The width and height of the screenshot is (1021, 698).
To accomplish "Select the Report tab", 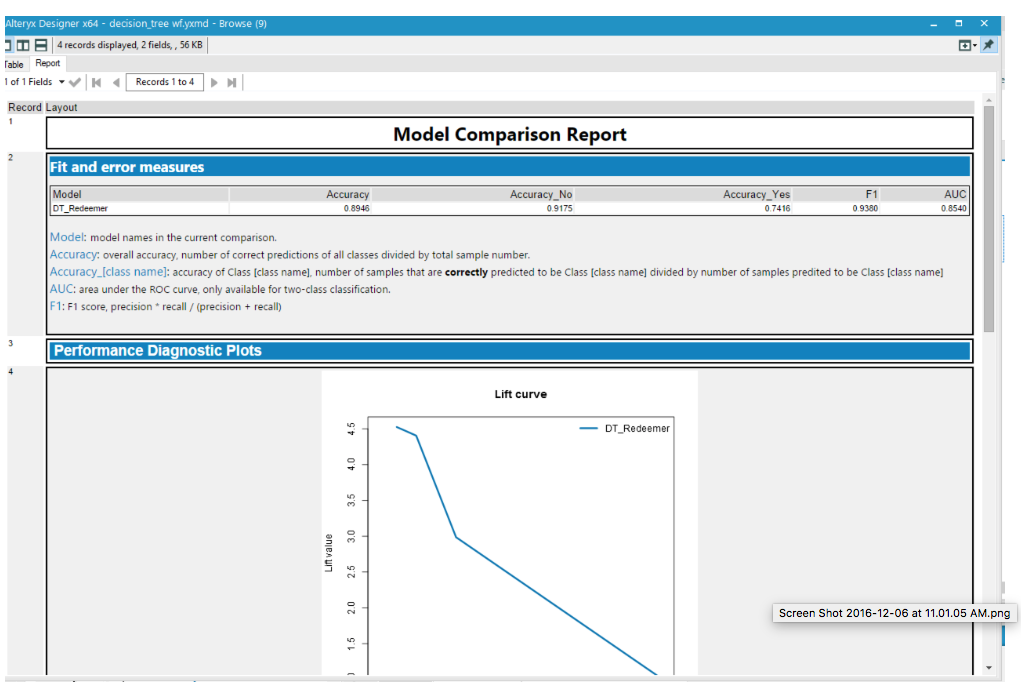I will click(x=48, y=63).
